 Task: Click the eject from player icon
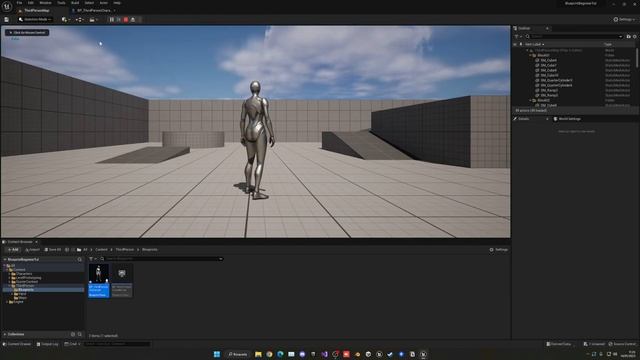[x=133, y=20]
